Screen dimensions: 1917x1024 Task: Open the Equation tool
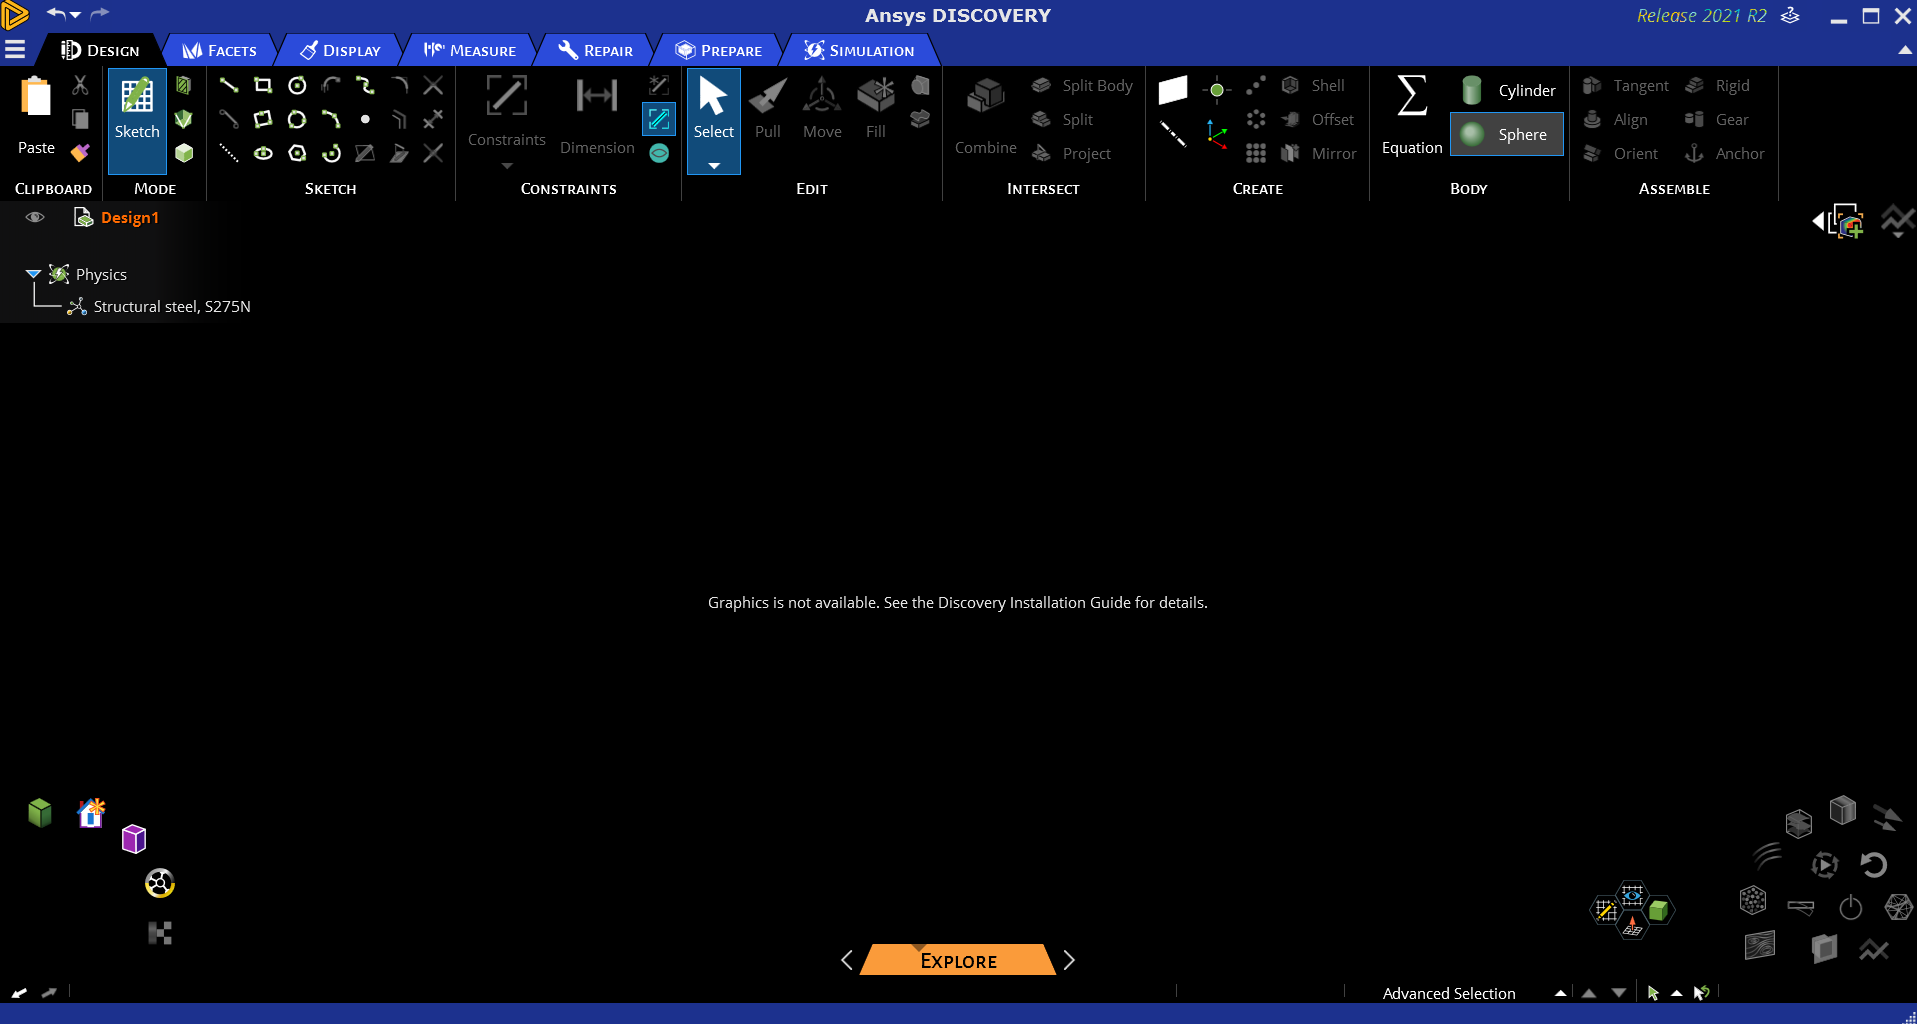click(x=1412, y=116)
